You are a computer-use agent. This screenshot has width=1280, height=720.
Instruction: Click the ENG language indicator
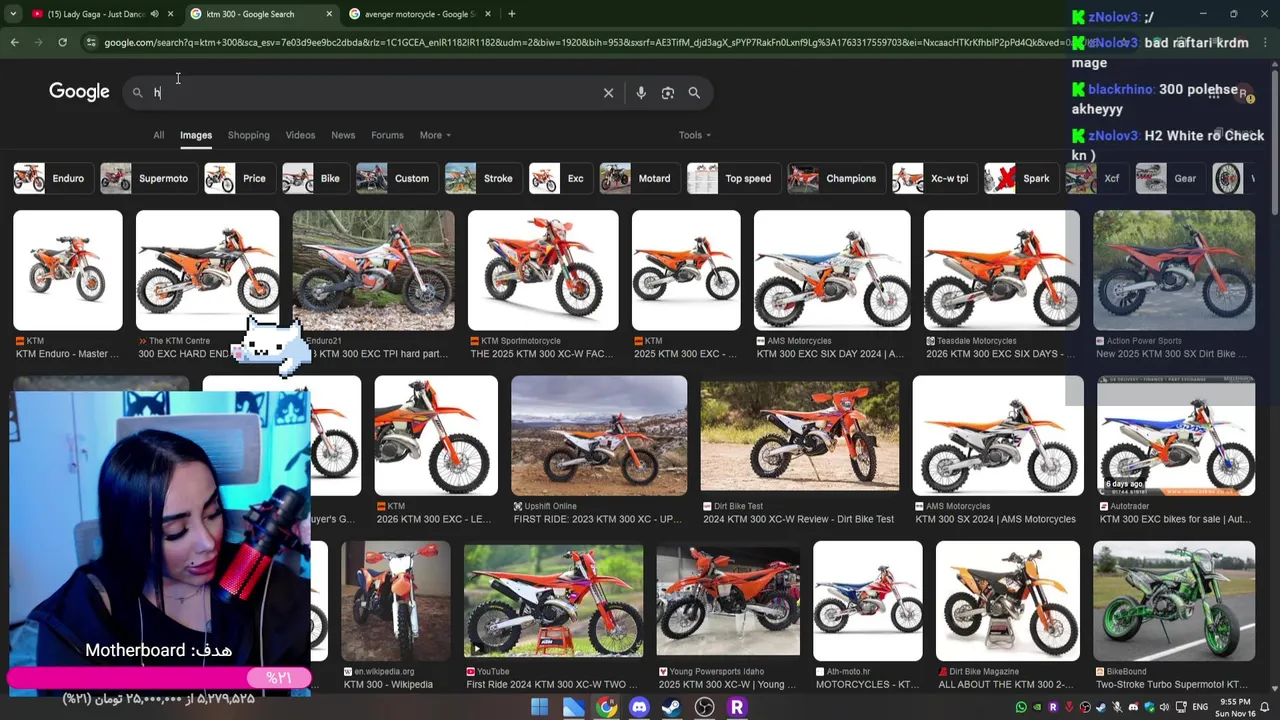click(x=1199, y=707)
